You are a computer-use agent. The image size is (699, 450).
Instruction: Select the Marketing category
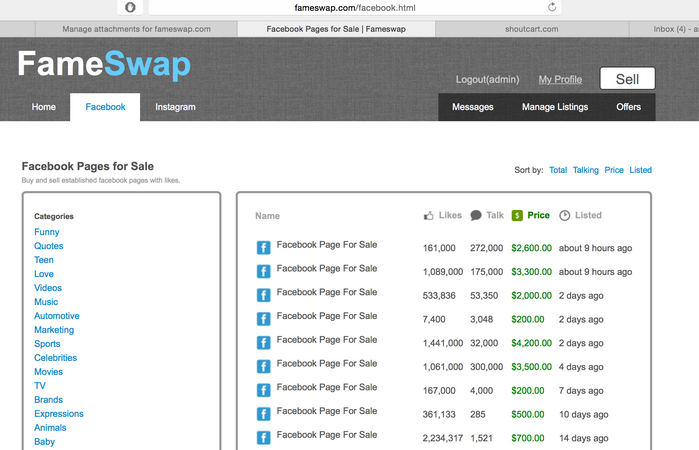(x=54, y=330)
